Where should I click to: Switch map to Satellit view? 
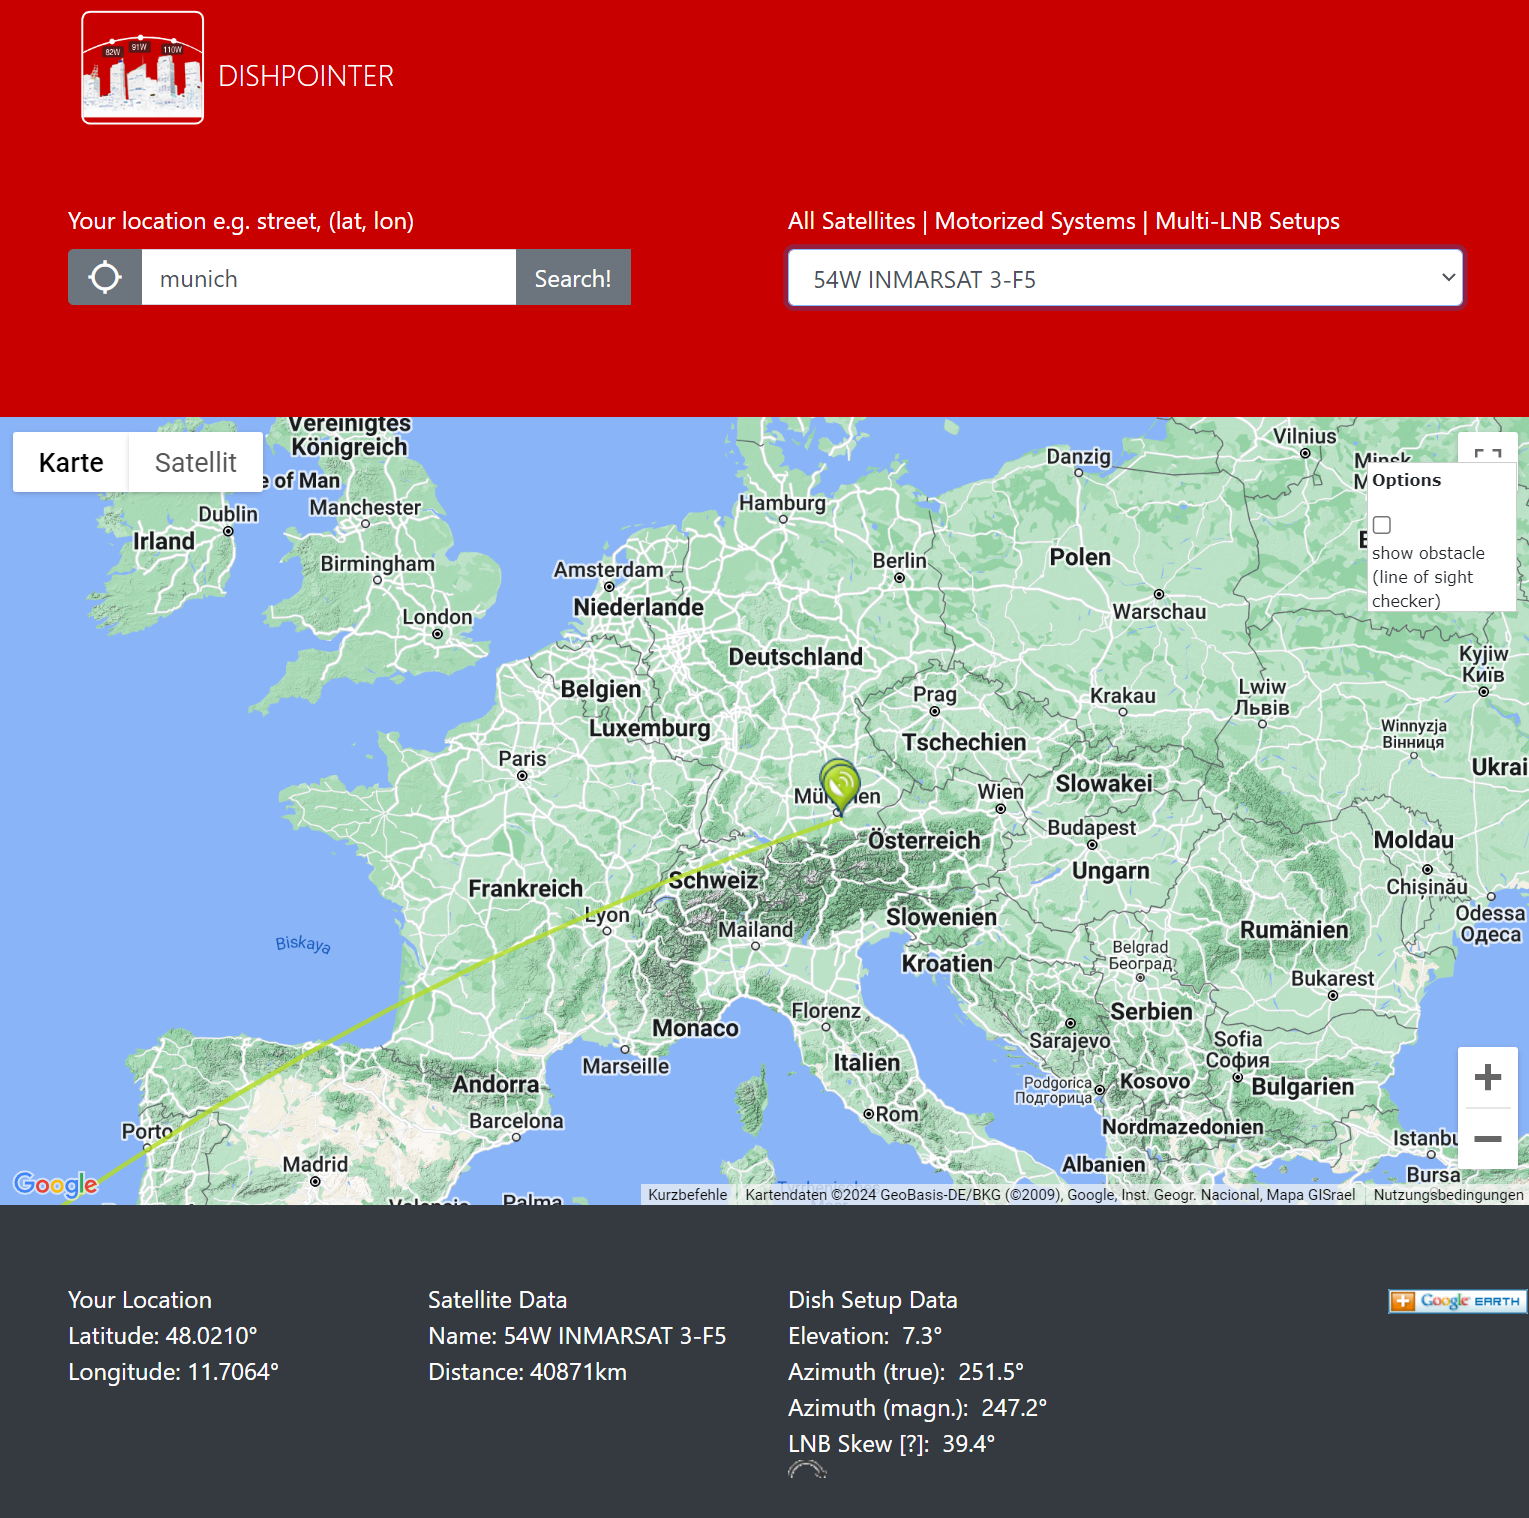click(x=196, y=462)
